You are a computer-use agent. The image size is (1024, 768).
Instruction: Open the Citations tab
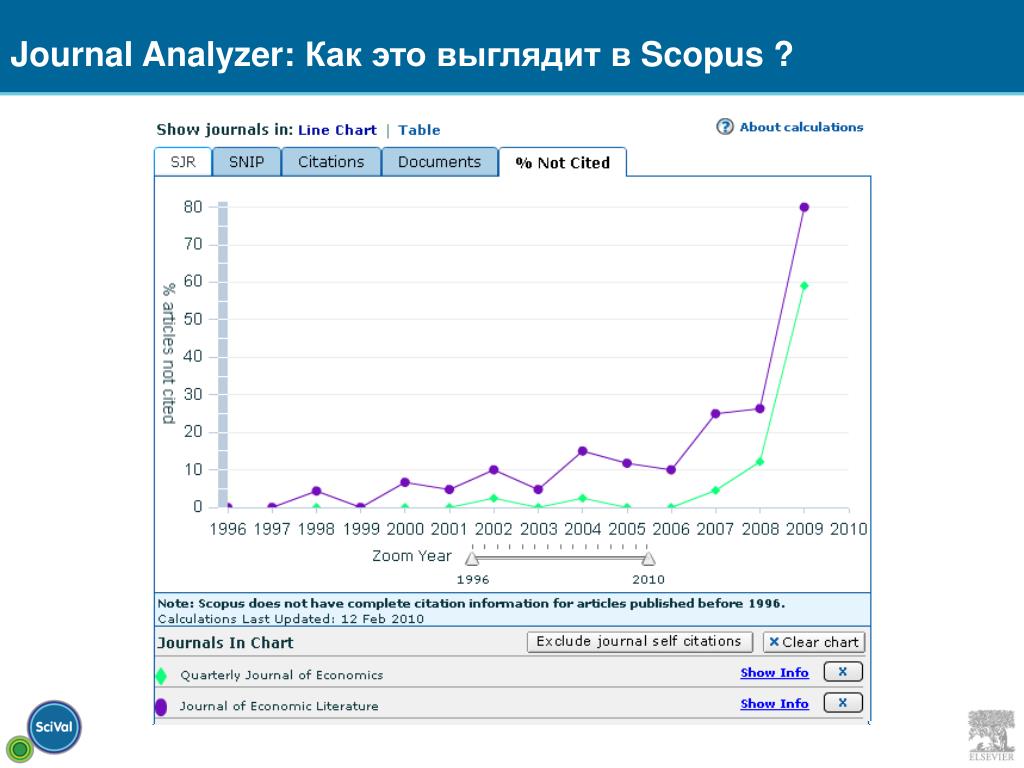331,162
